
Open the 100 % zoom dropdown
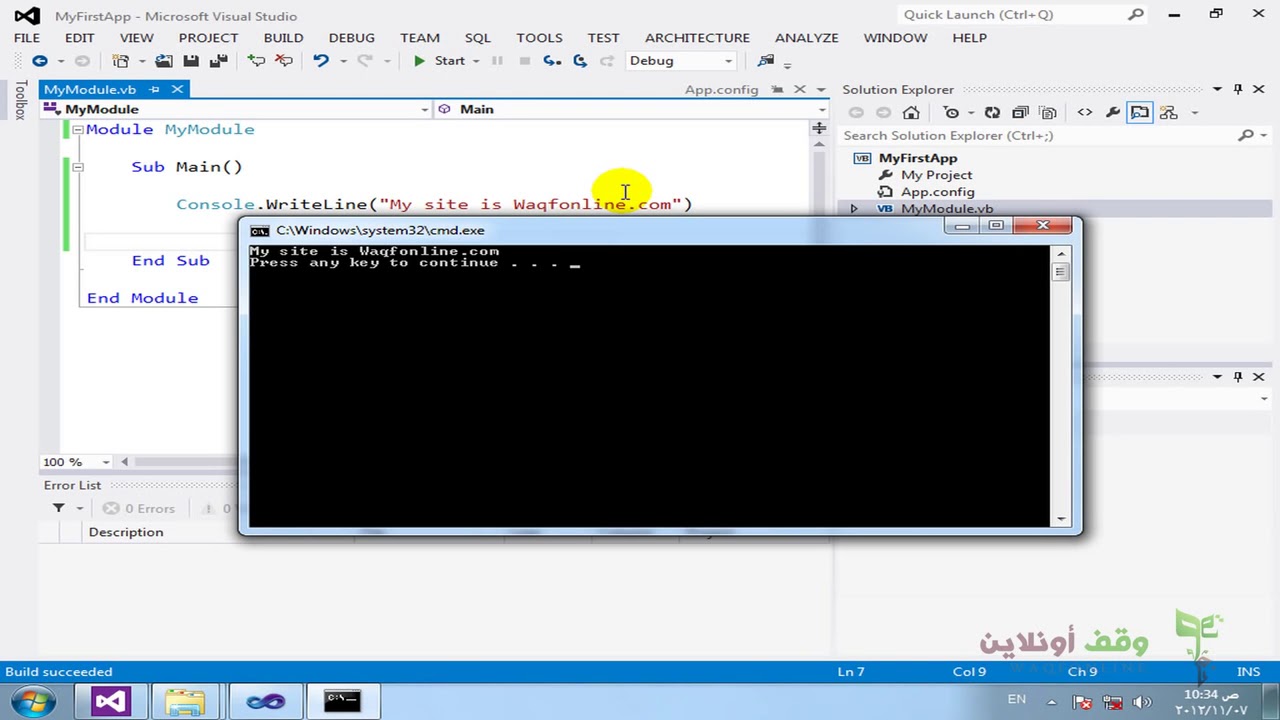[104, 462]
